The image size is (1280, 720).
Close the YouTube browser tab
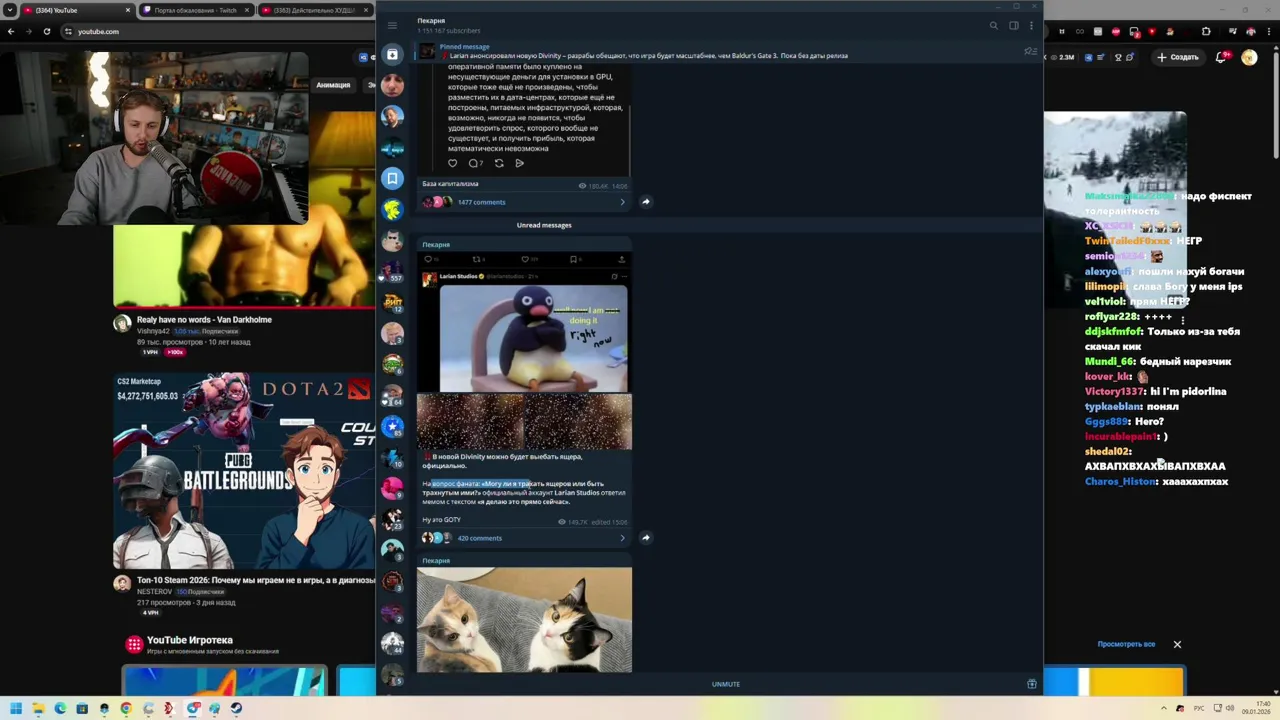128,10
